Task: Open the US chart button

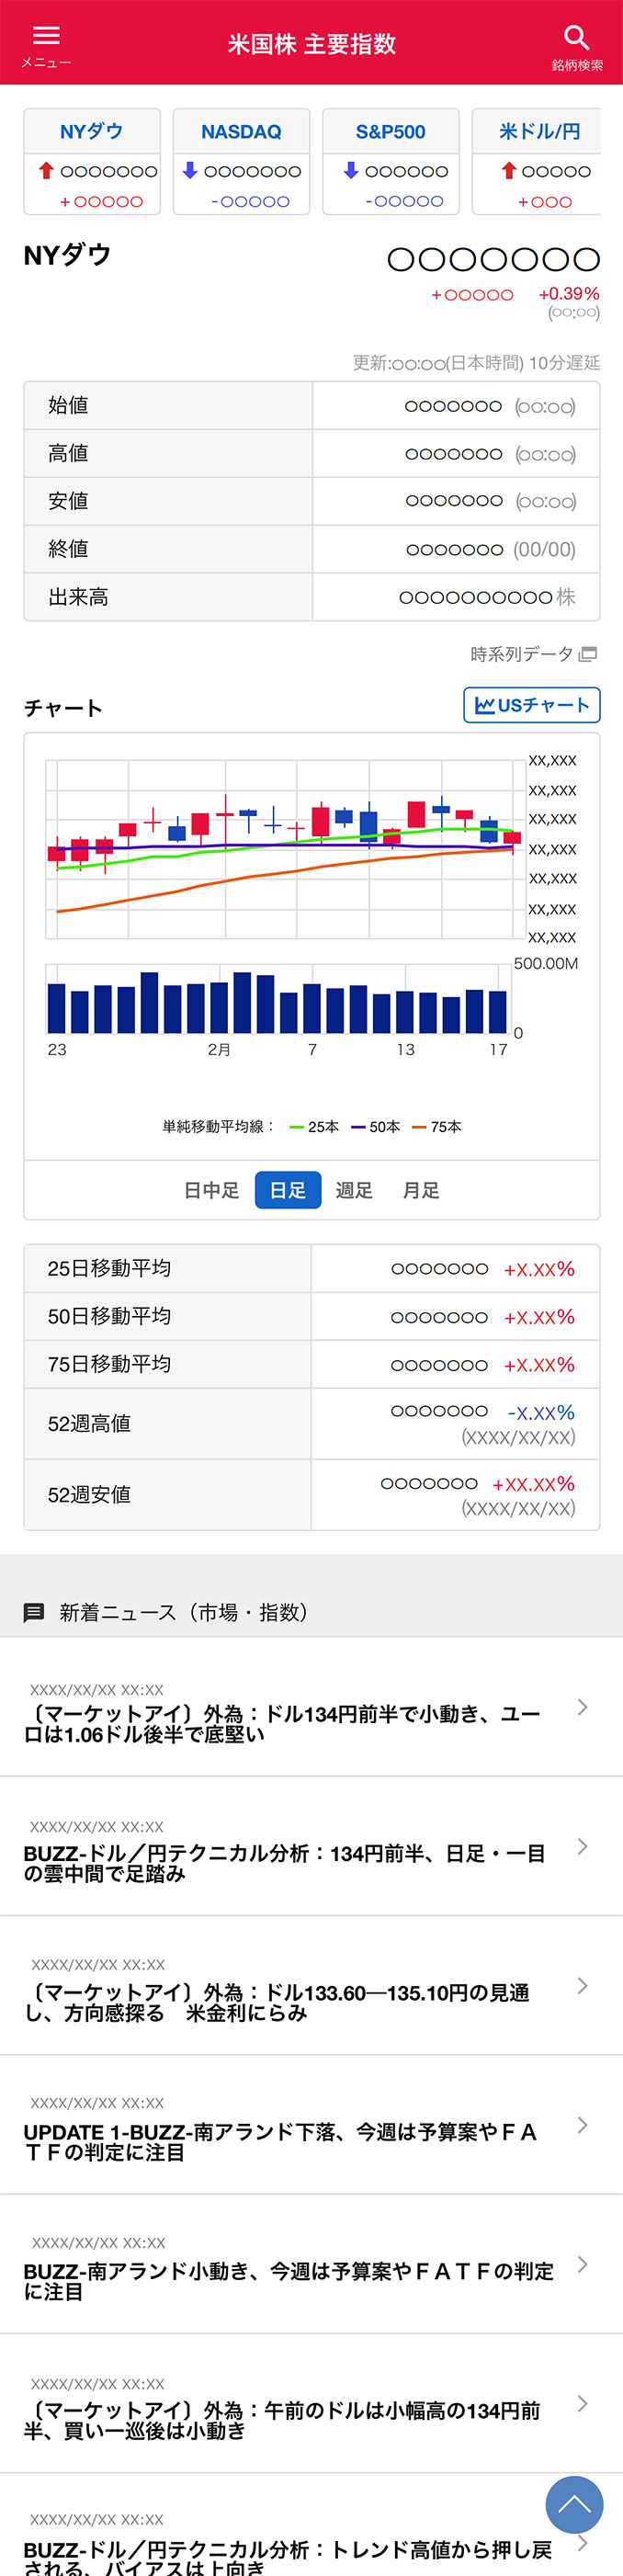Action: pos(531,705)
